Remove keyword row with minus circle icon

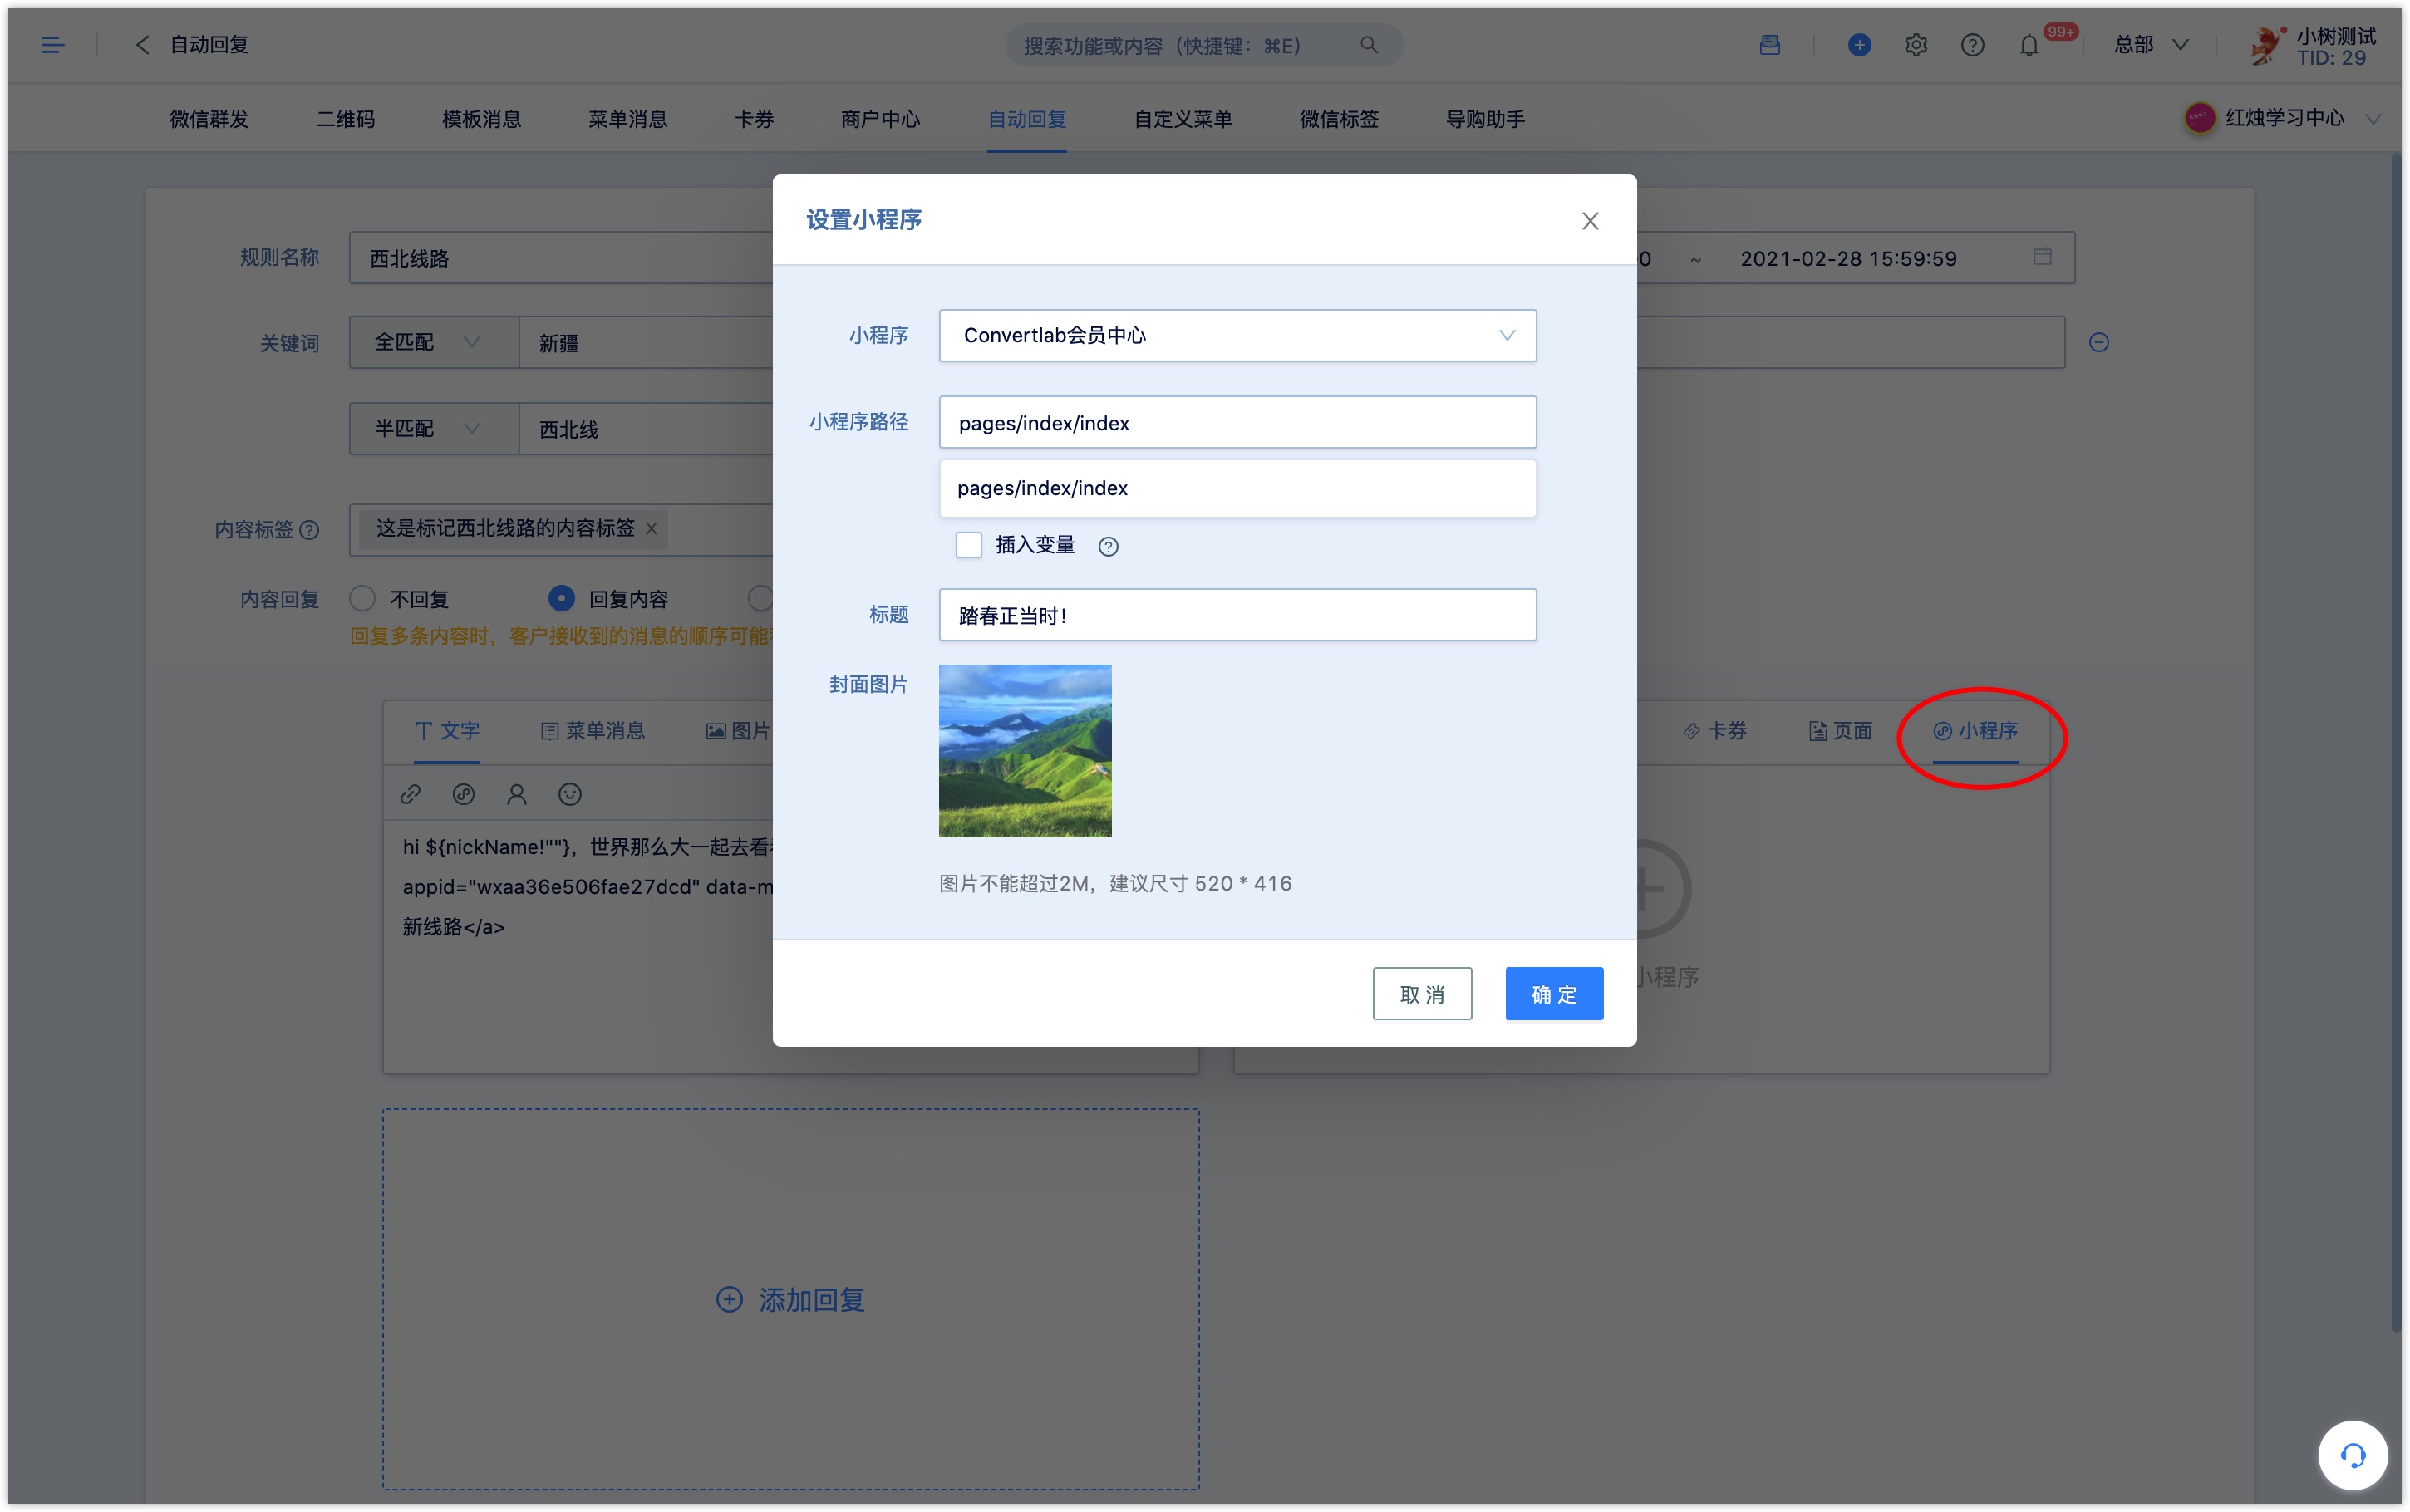[2098, 343]
